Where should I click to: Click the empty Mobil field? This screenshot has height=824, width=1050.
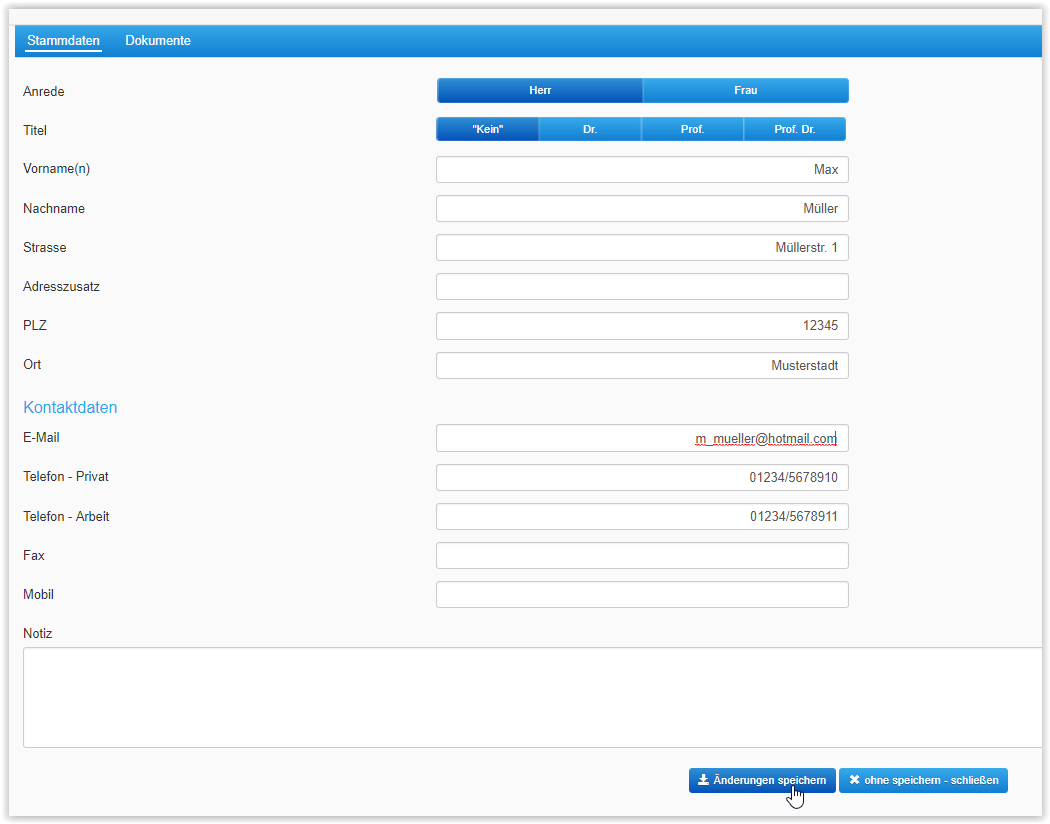(642, 595)
